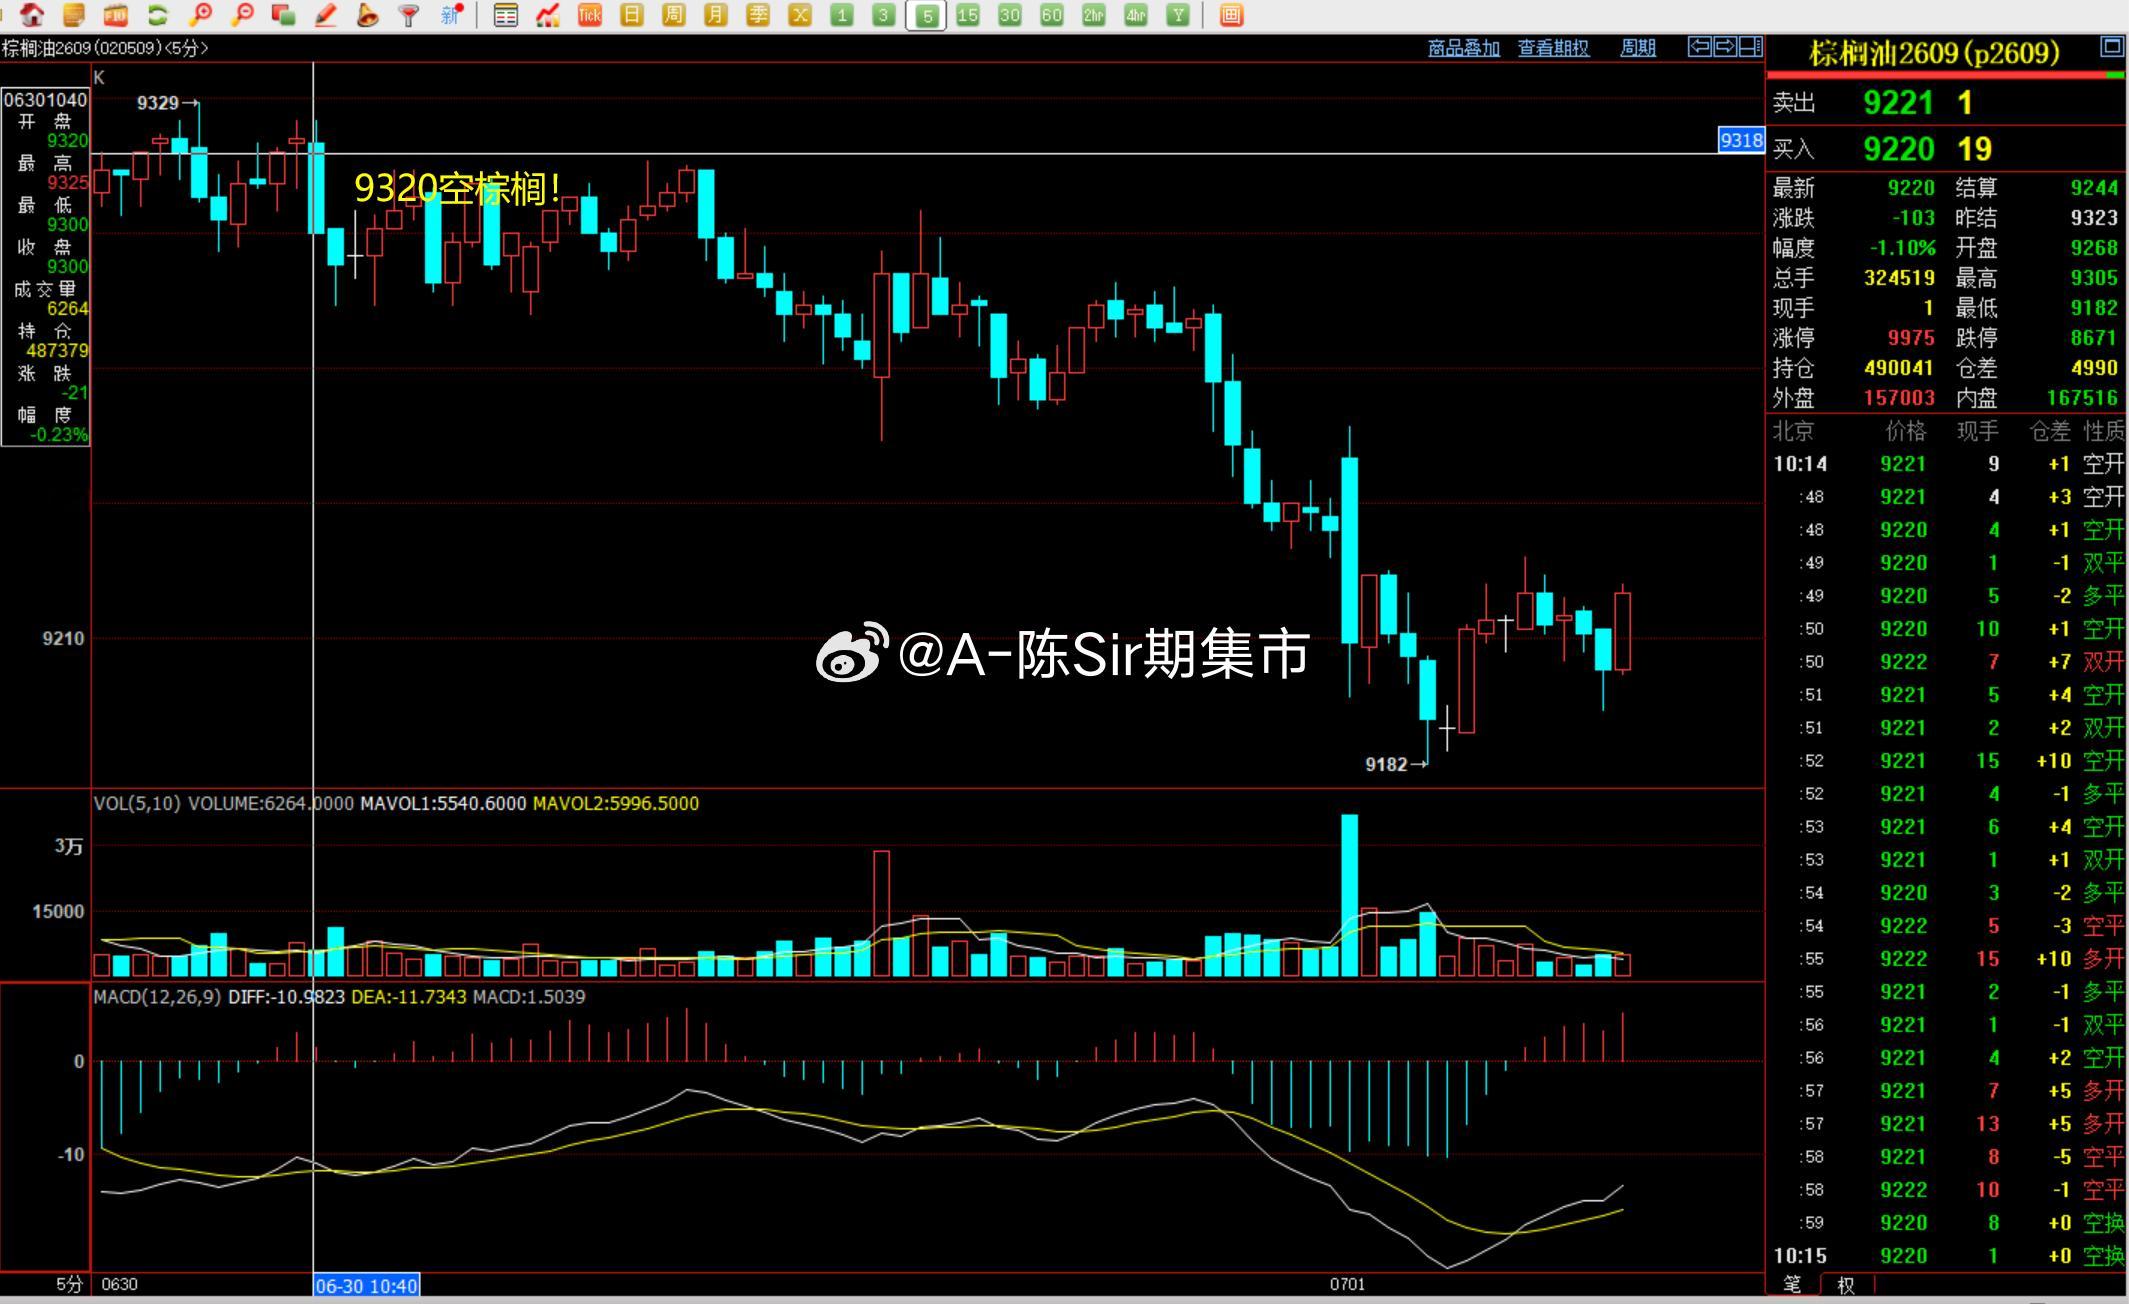Click the 内盘 value 167516
This screenshot has width=2129, height=1304.
click(x=2083, y=398)
